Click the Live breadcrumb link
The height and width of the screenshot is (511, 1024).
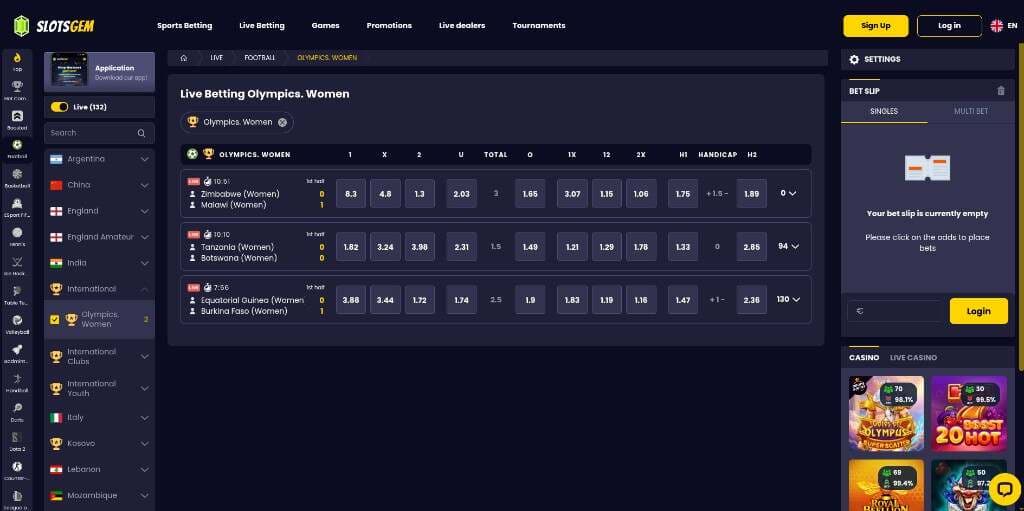pos(216,58)
